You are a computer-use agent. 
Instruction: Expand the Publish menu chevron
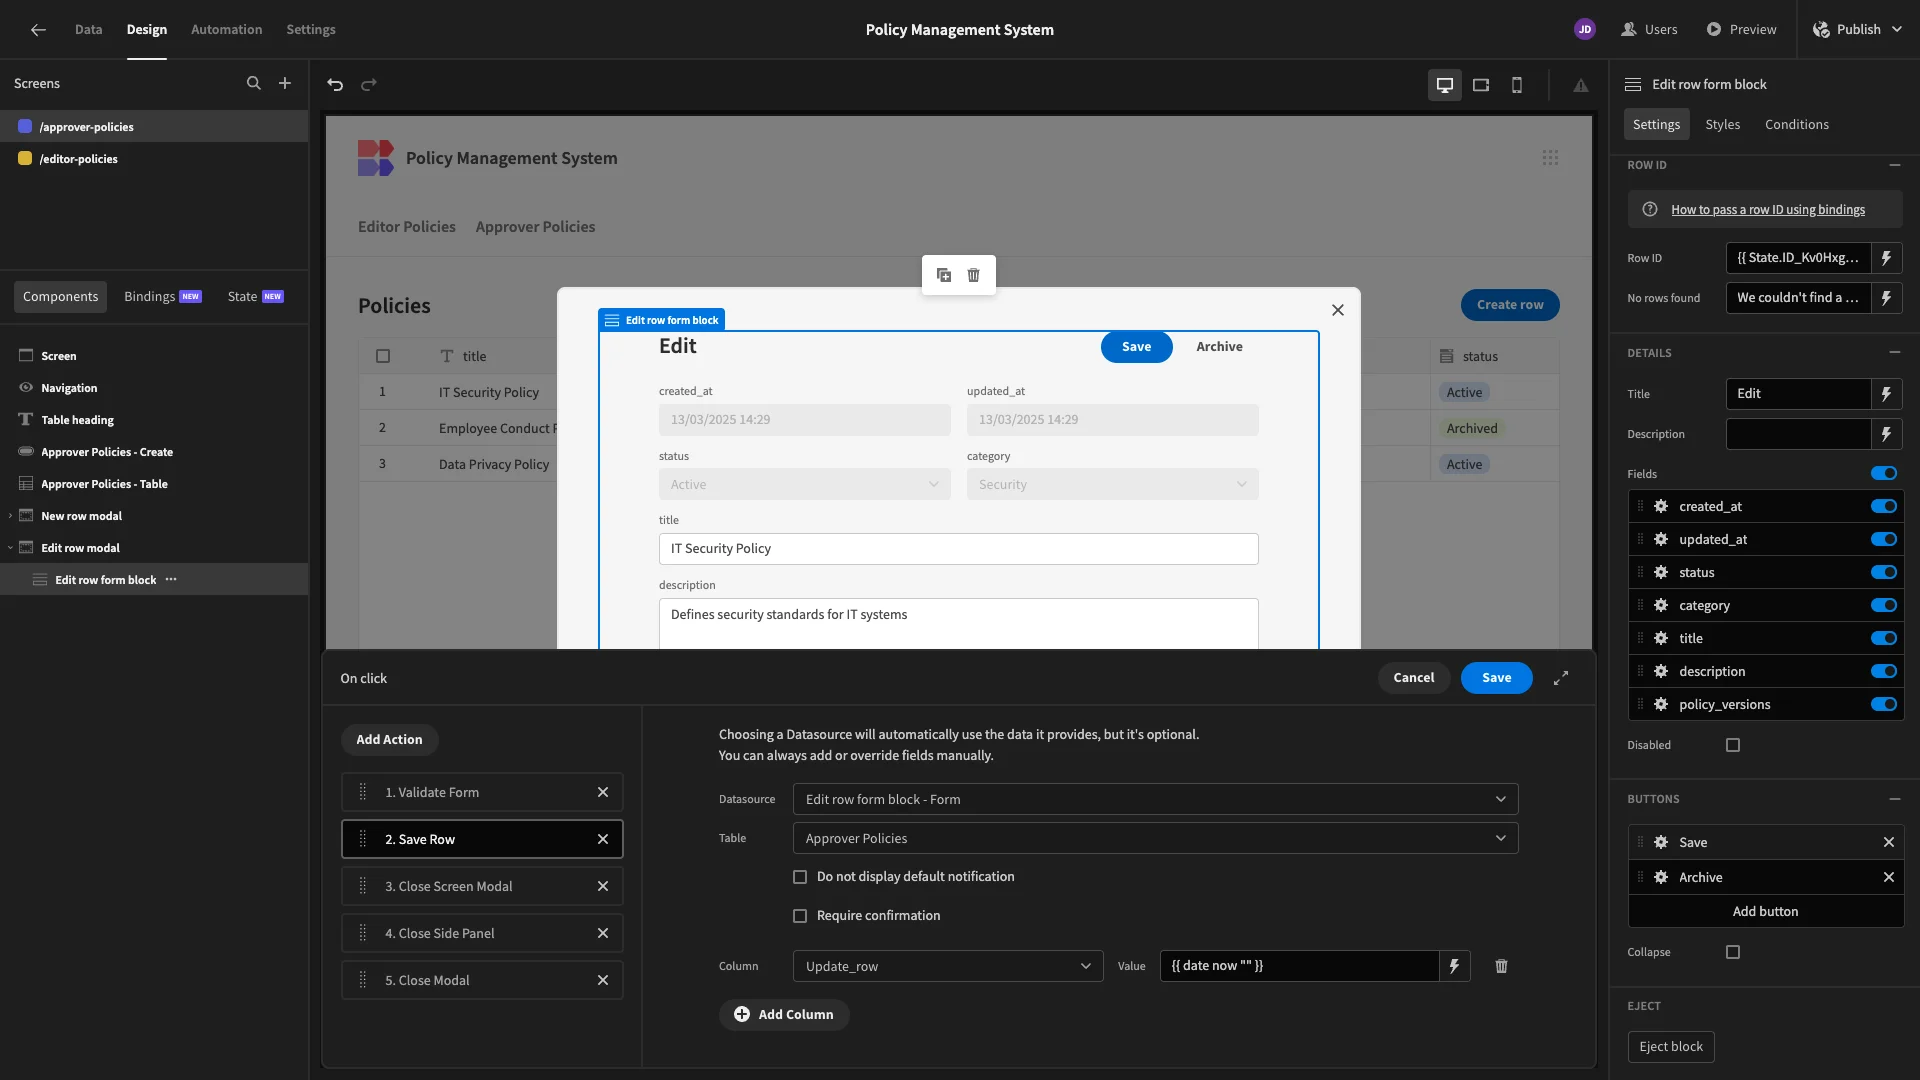click(1896, 29)
